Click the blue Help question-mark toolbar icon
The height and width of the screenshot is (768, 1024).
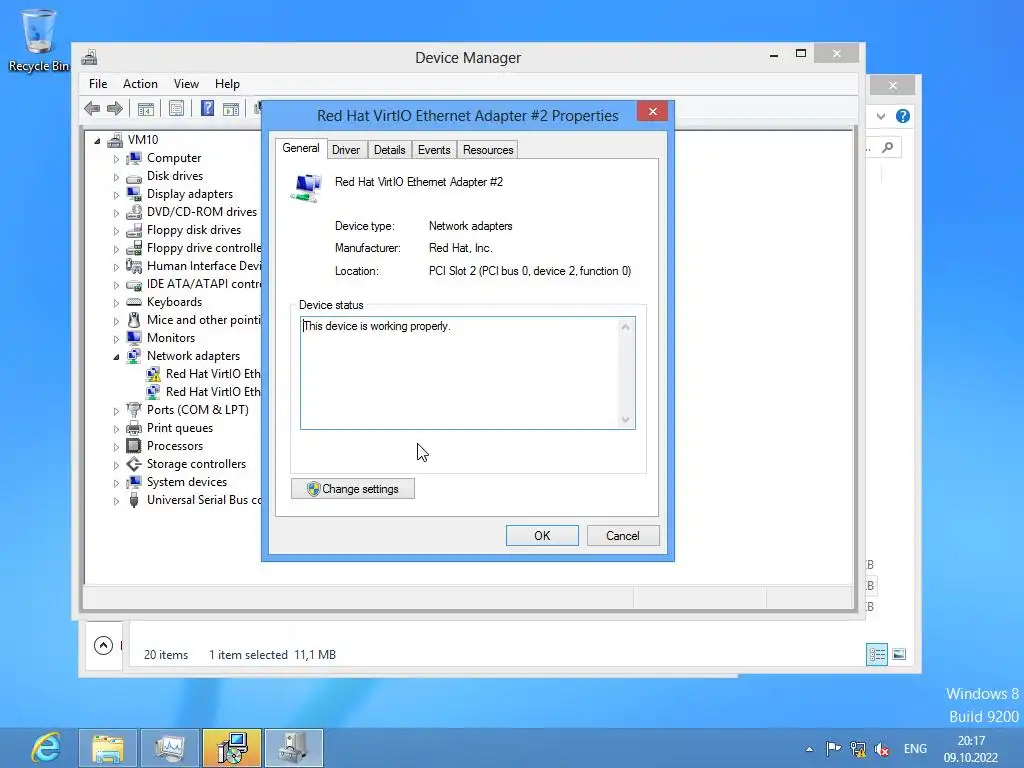(x=207, y=108)
